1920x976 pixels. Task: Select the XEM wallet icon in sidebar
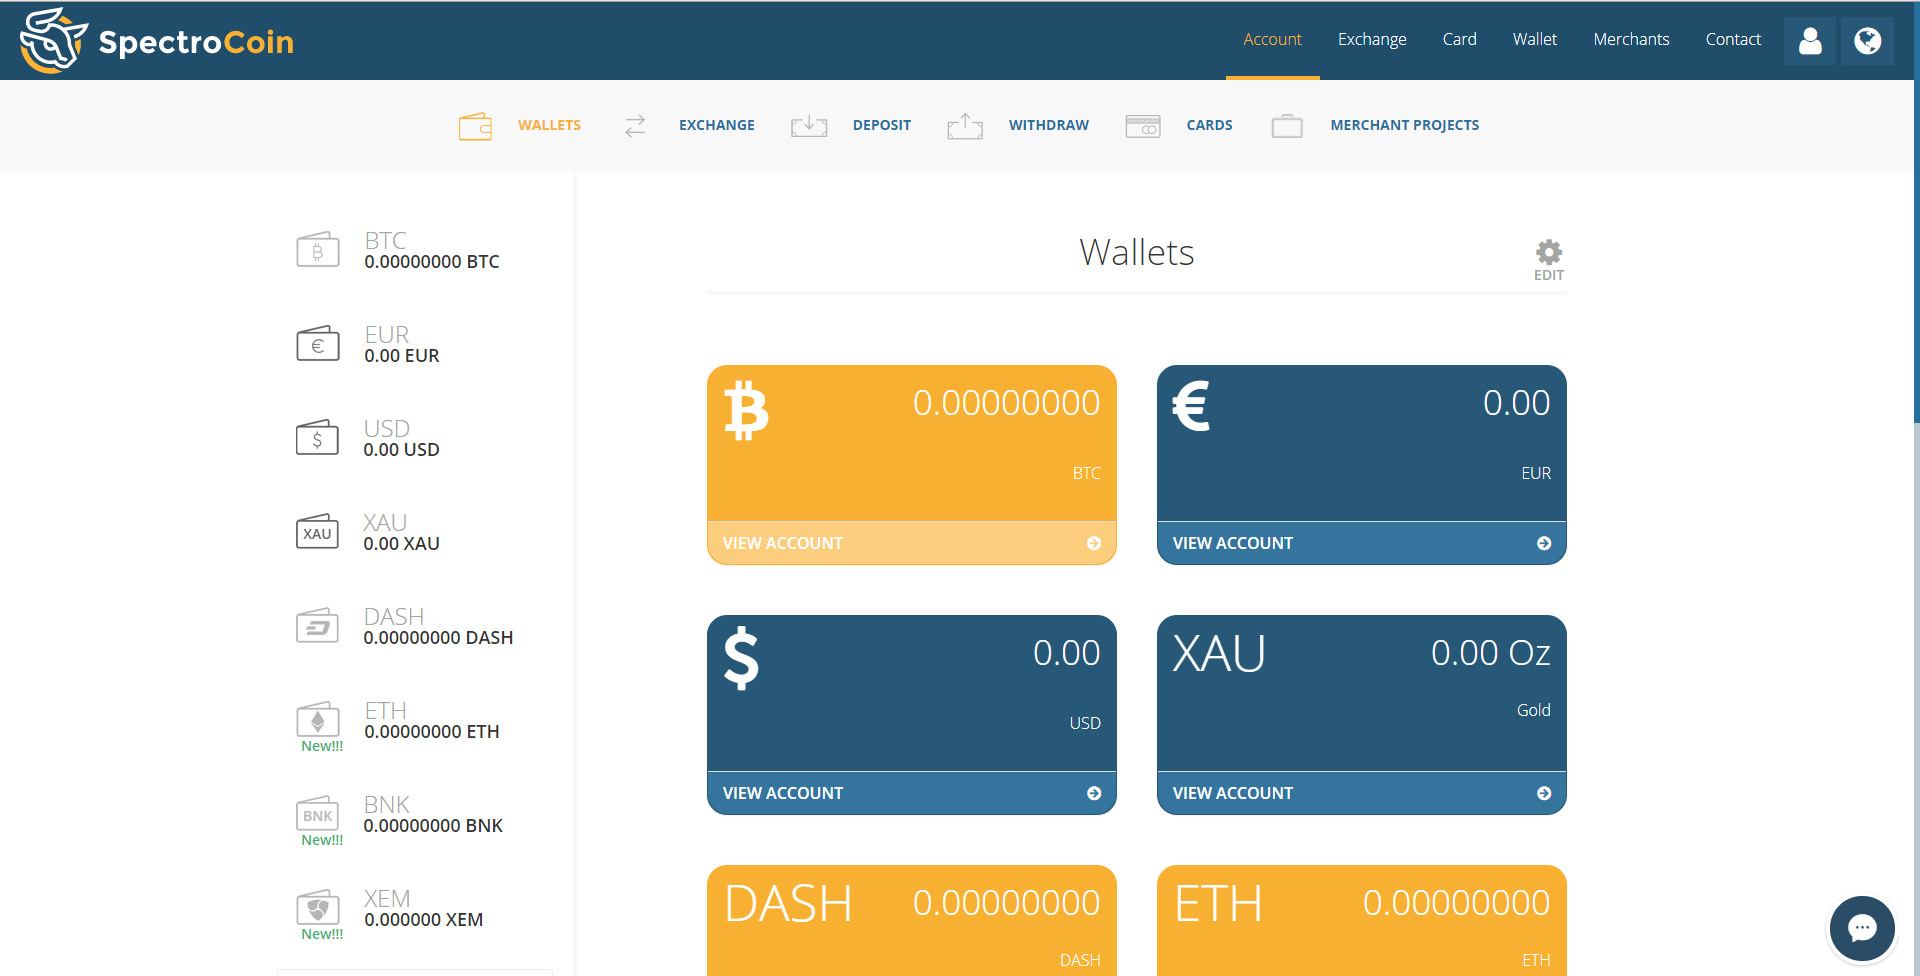(318, 907)
